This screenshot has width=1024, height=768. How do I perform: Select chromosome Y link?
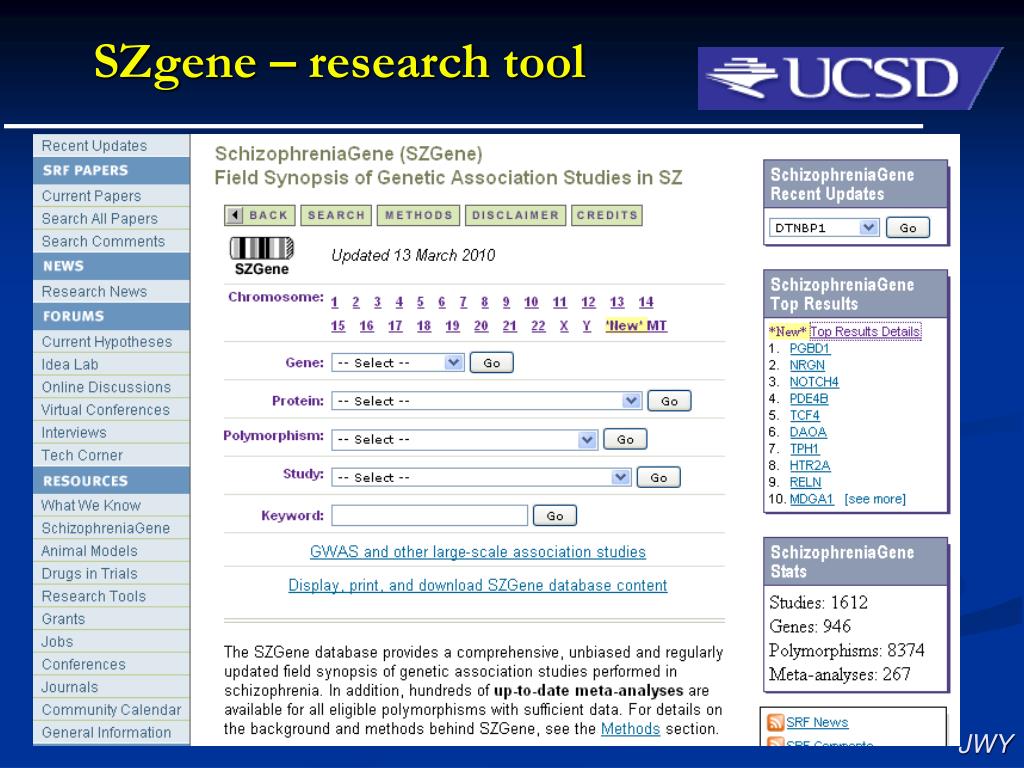tap(586, 326)
